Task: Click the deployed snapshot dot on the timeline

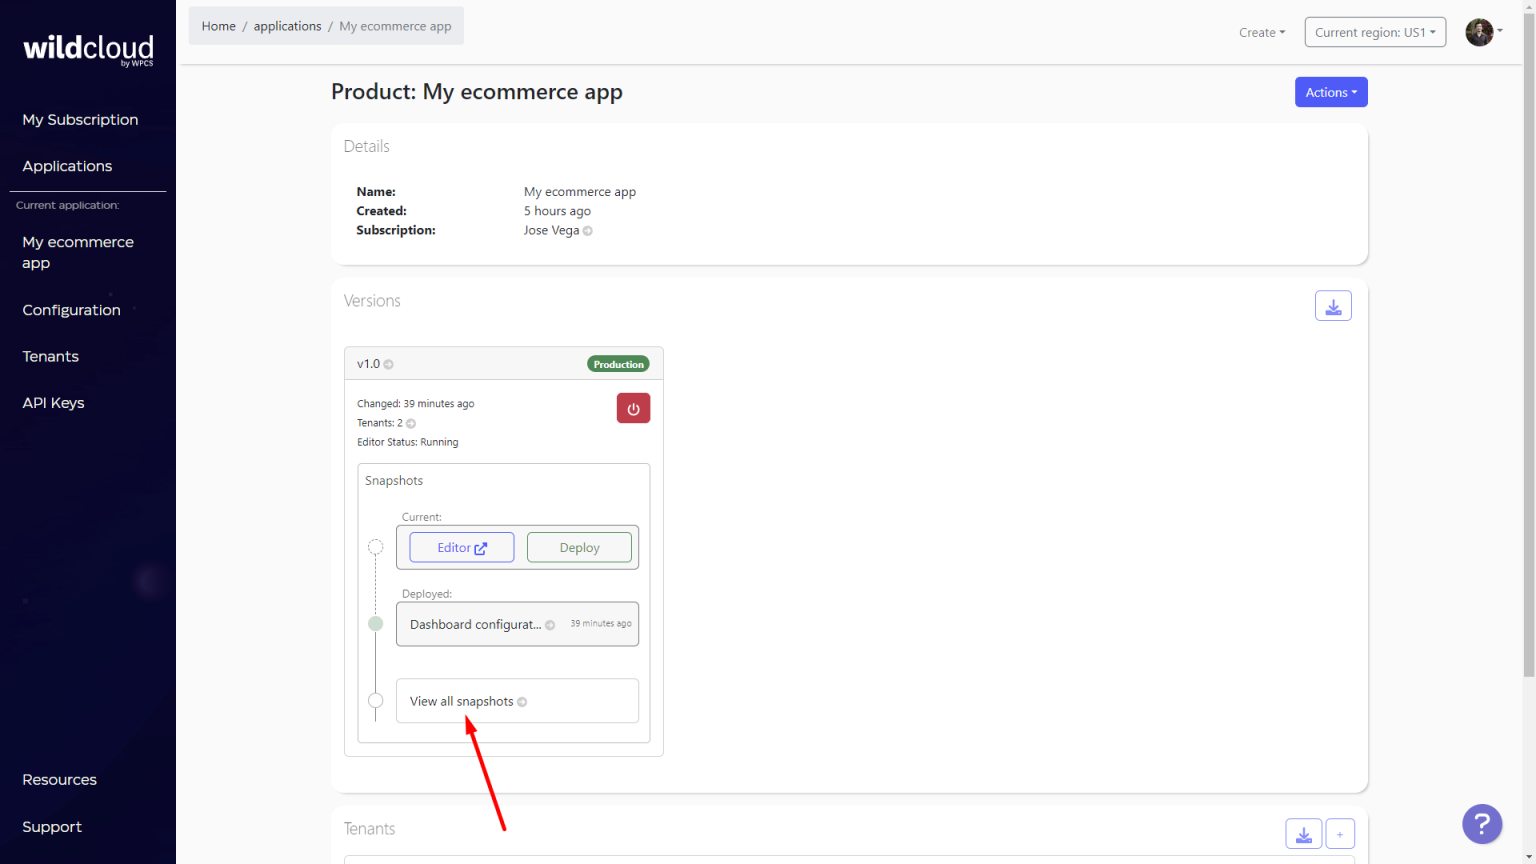Action: [375, 623]
